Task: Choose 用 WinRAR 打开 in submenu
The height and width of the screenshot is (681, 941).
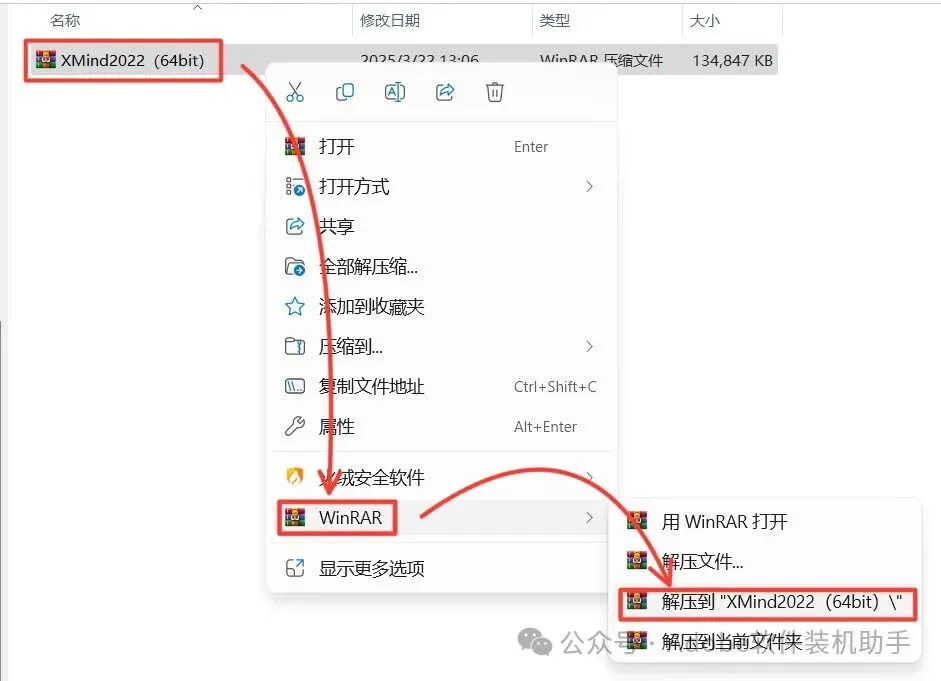Action: pos(765,521)
